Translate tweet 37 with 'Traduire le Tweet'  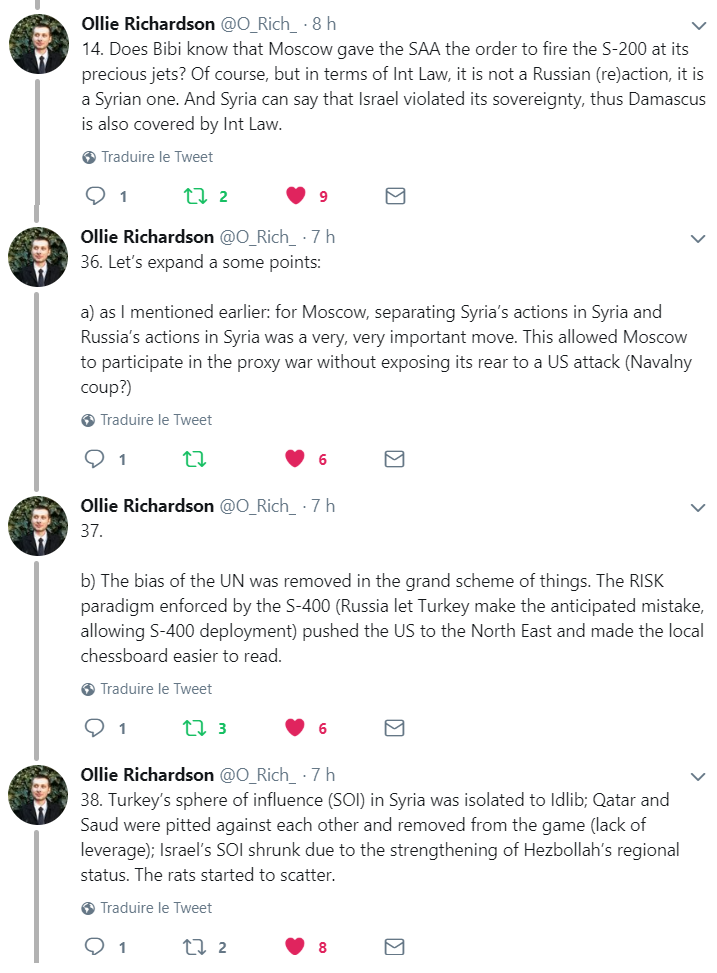click(x=156, y=689)
